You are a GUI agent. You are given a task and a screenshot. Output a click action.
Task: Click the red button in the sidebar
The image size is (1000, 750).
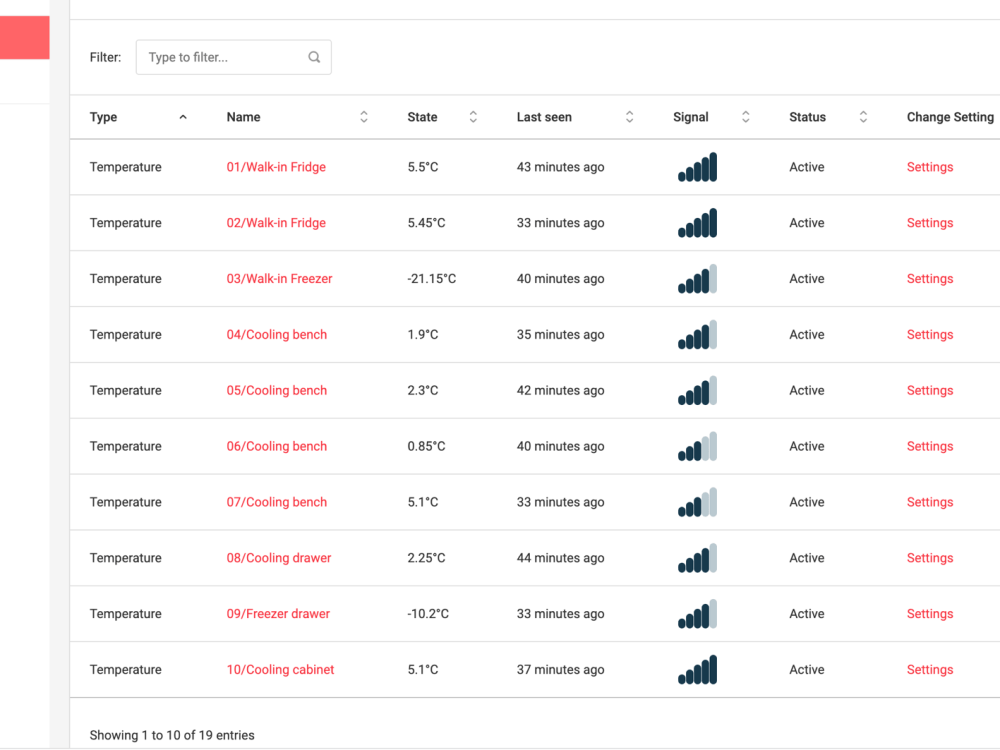point(24,38)
